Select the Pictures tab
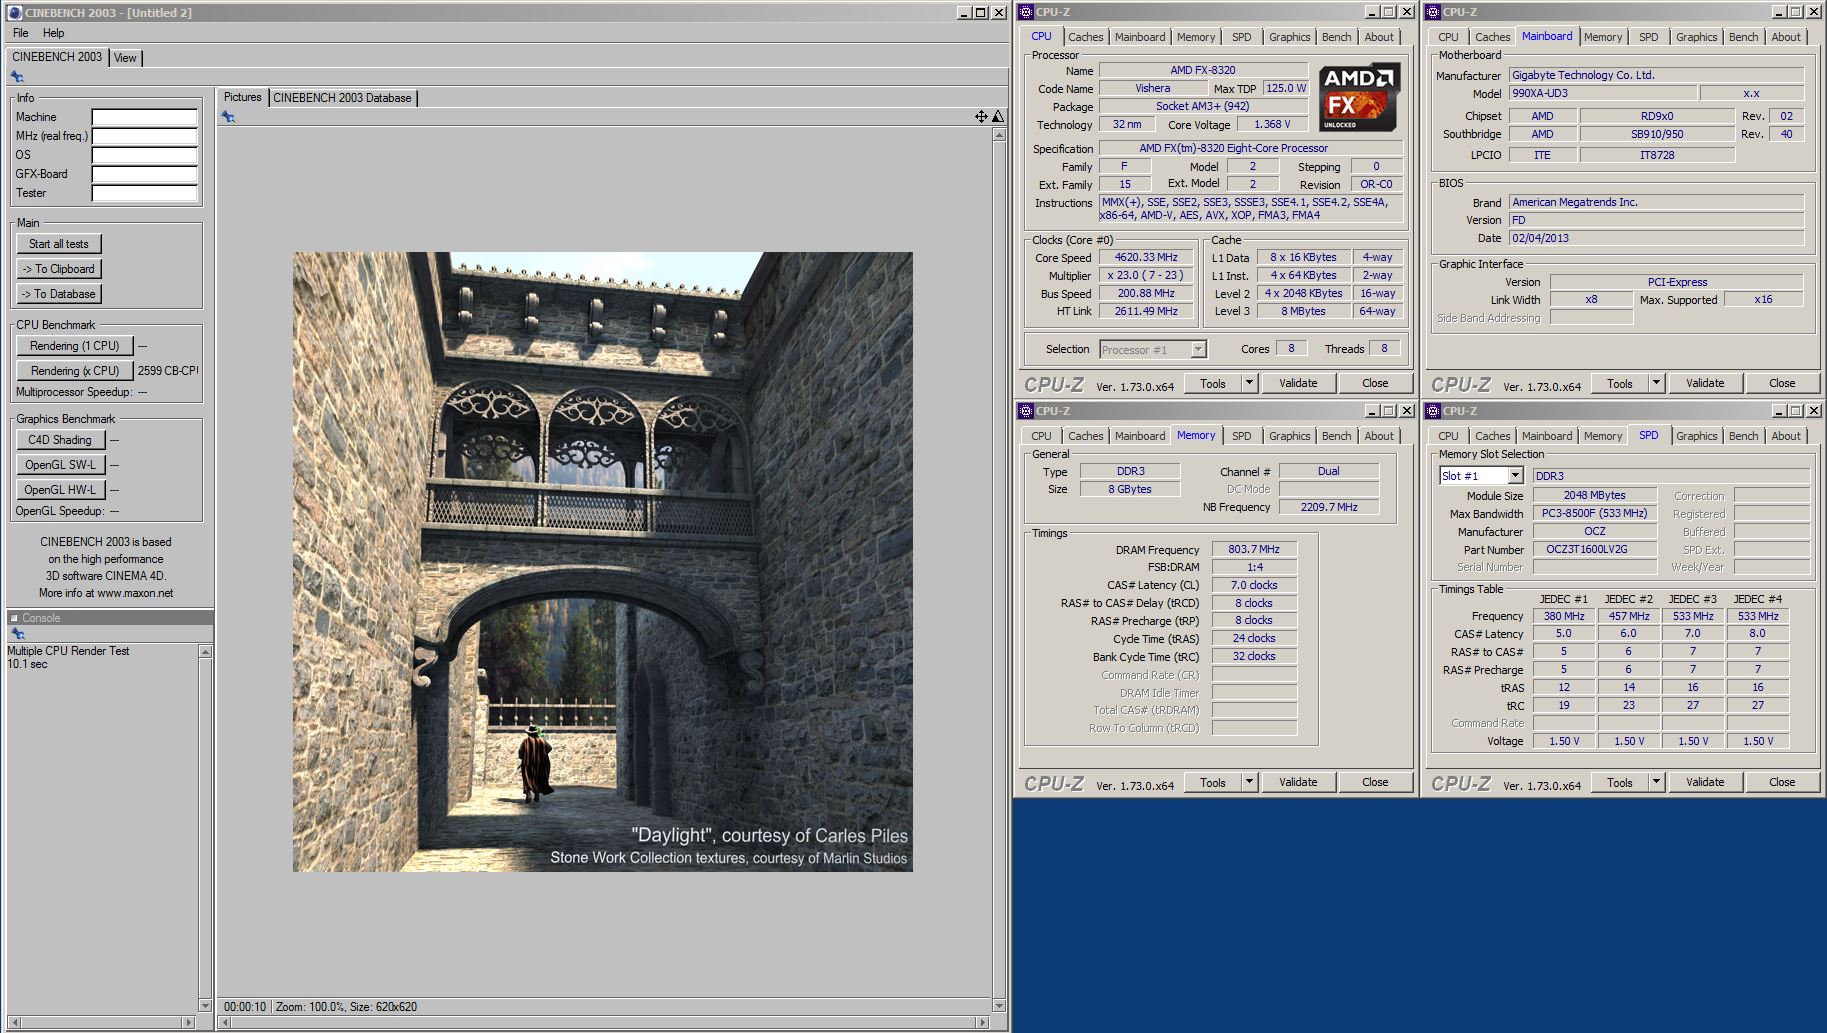Viewport: 1827px width, 1033px height. point(242,97)
